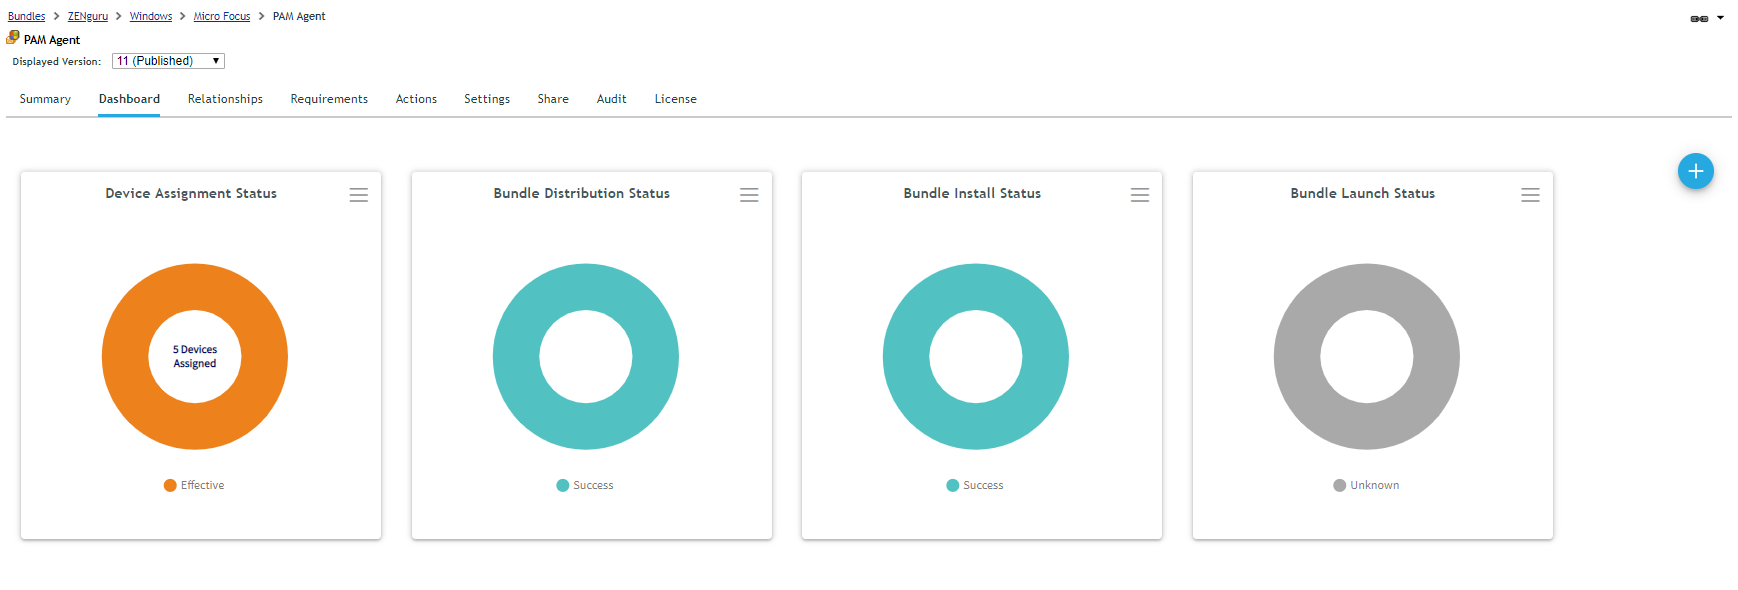Click the PAM Agent bundle icon
The height and width of the screenshot is (590, 1738).
tap(13, 38)
